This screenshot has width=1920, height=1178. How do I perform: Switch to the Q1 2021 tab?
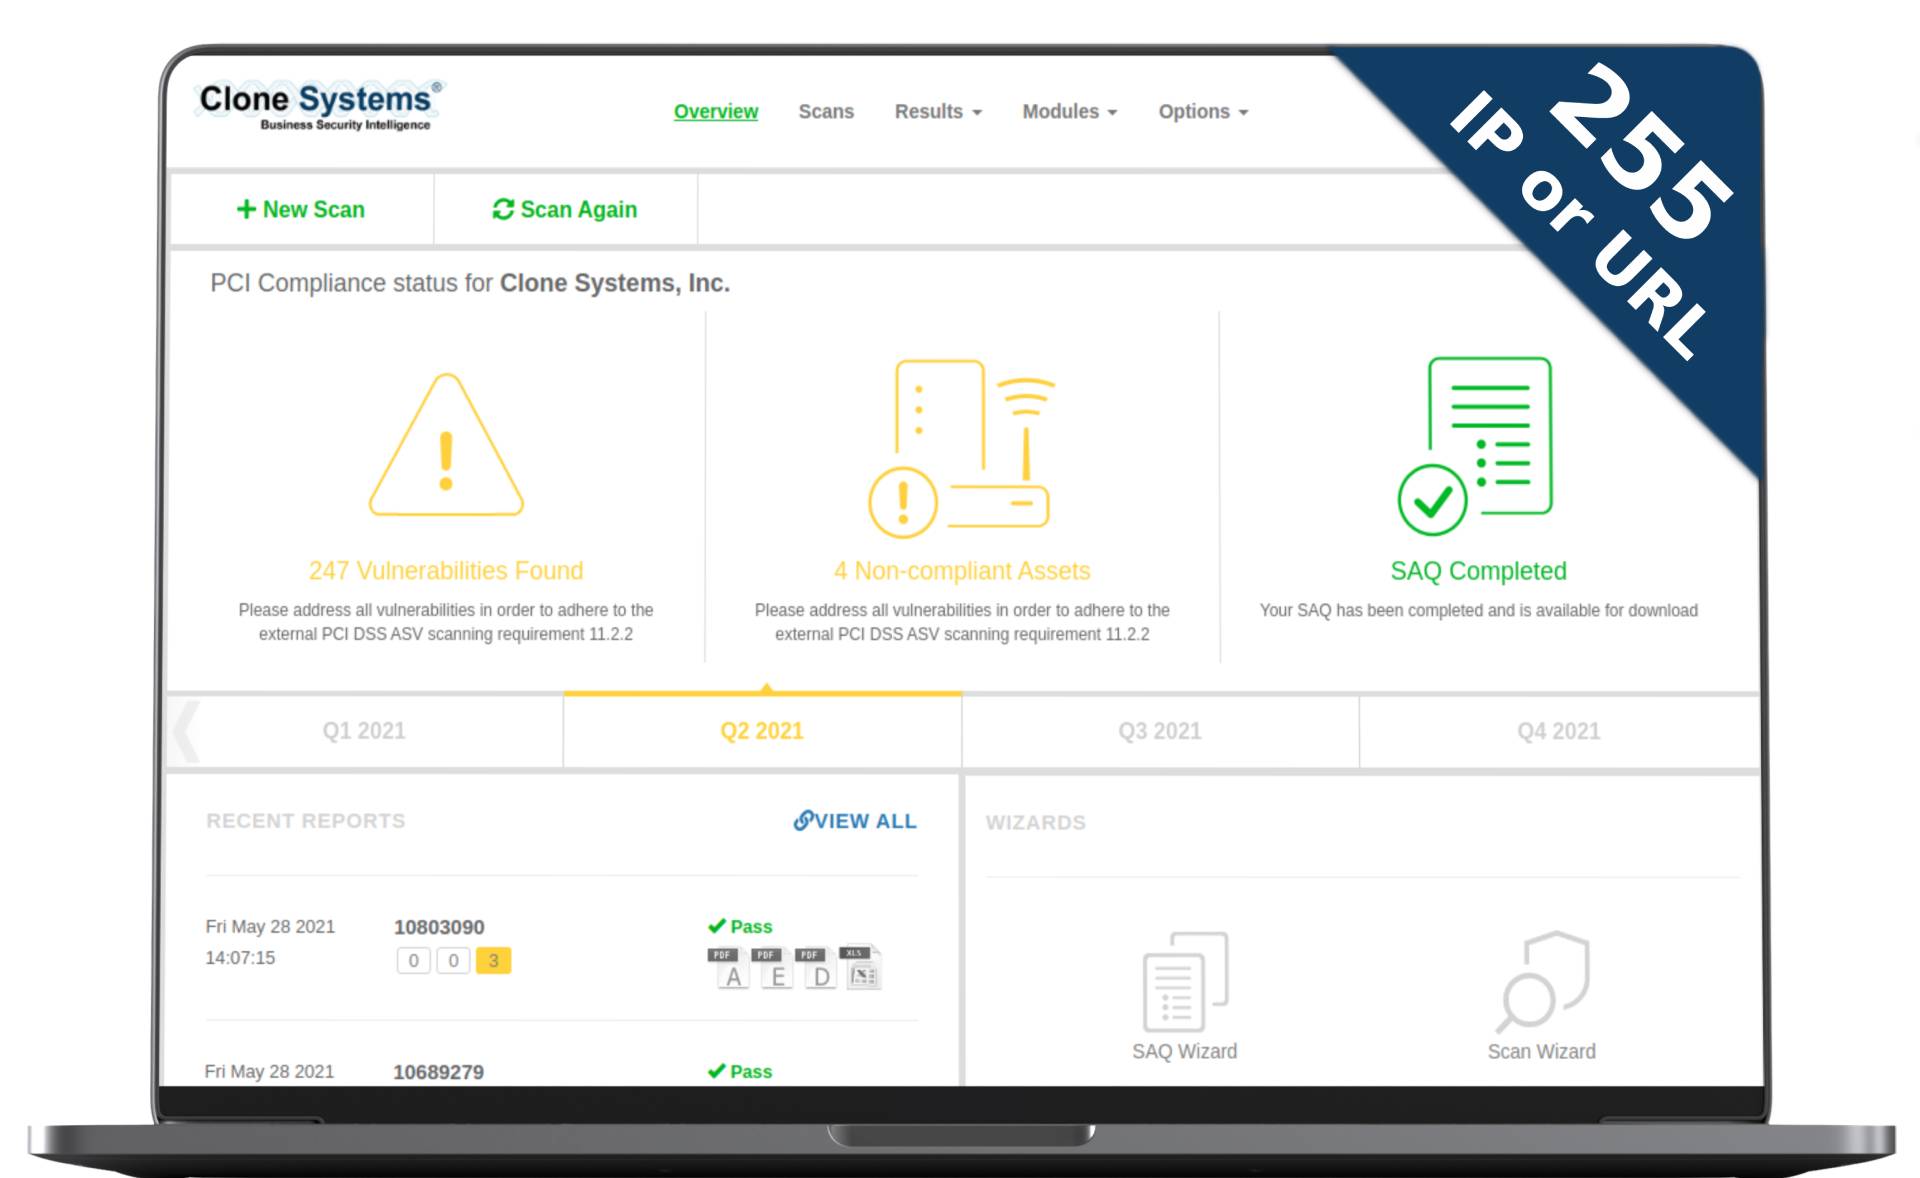(x=364, y=731)
